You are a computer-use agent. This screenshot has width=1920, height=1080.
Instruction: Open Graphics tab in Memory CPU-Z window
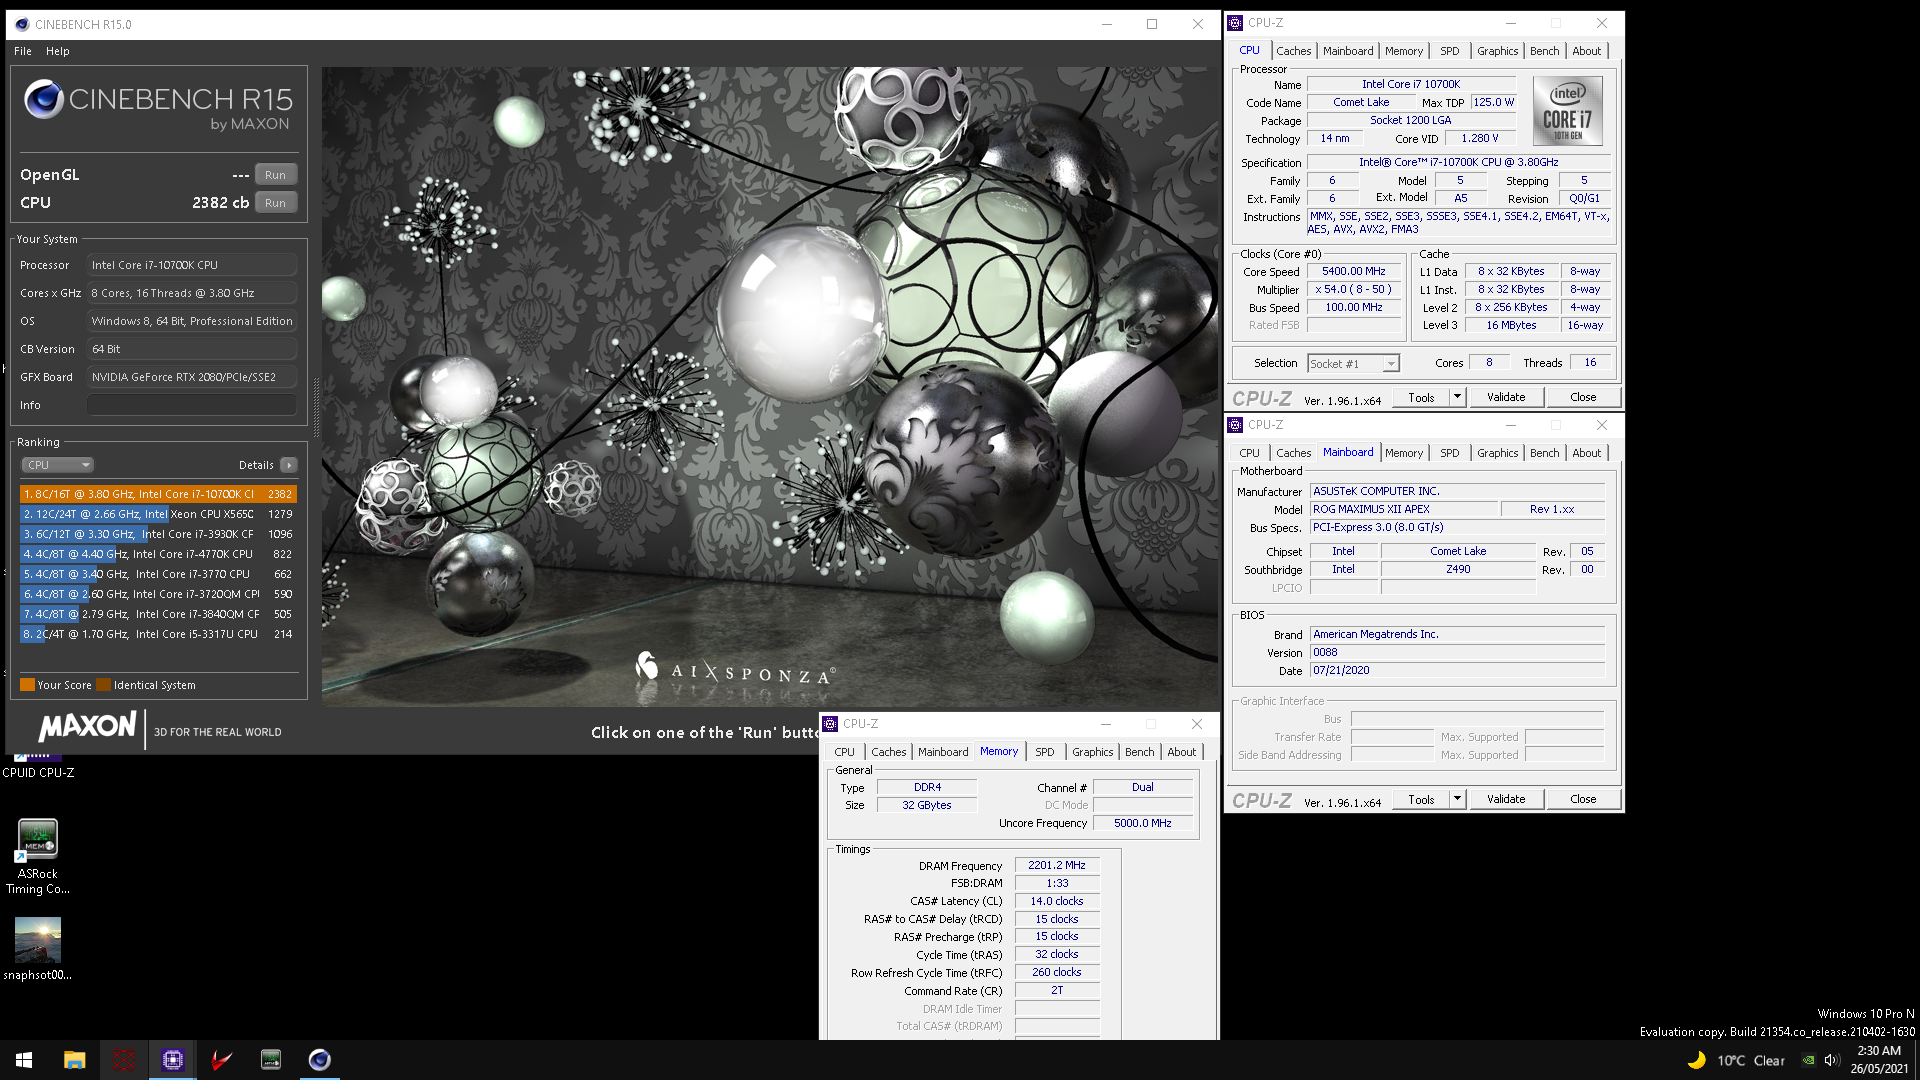[1092, 752]
